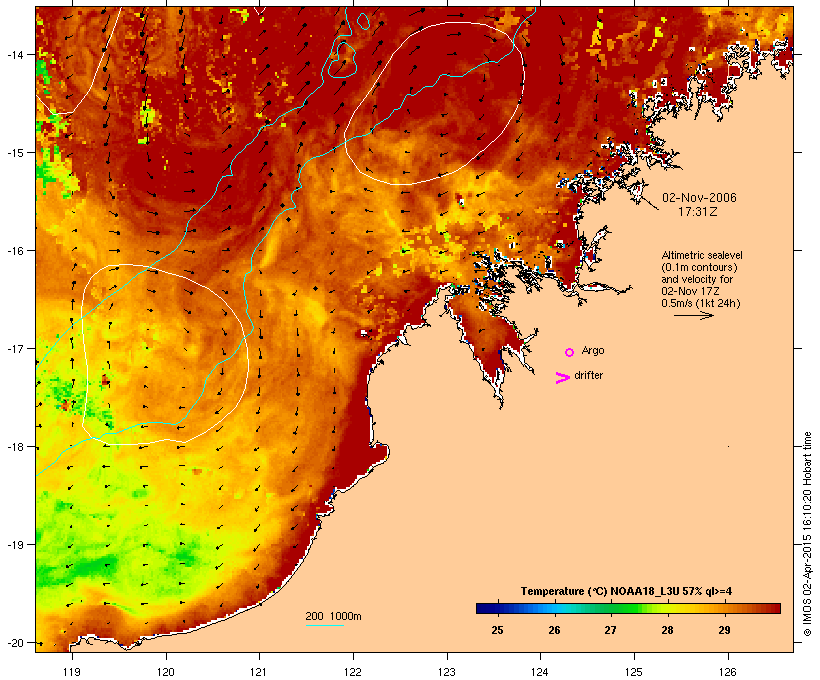
Task: Click the '-19' latitude axis label
Action: tap(14, 545)
